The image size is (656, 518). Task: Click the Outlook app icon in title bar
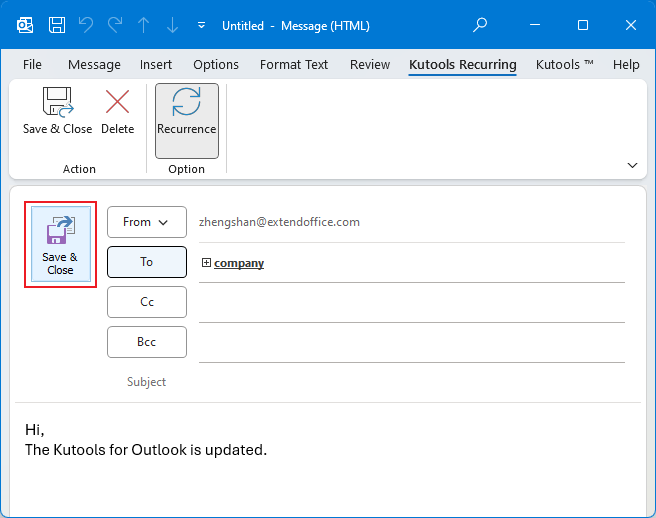point(25,26)
